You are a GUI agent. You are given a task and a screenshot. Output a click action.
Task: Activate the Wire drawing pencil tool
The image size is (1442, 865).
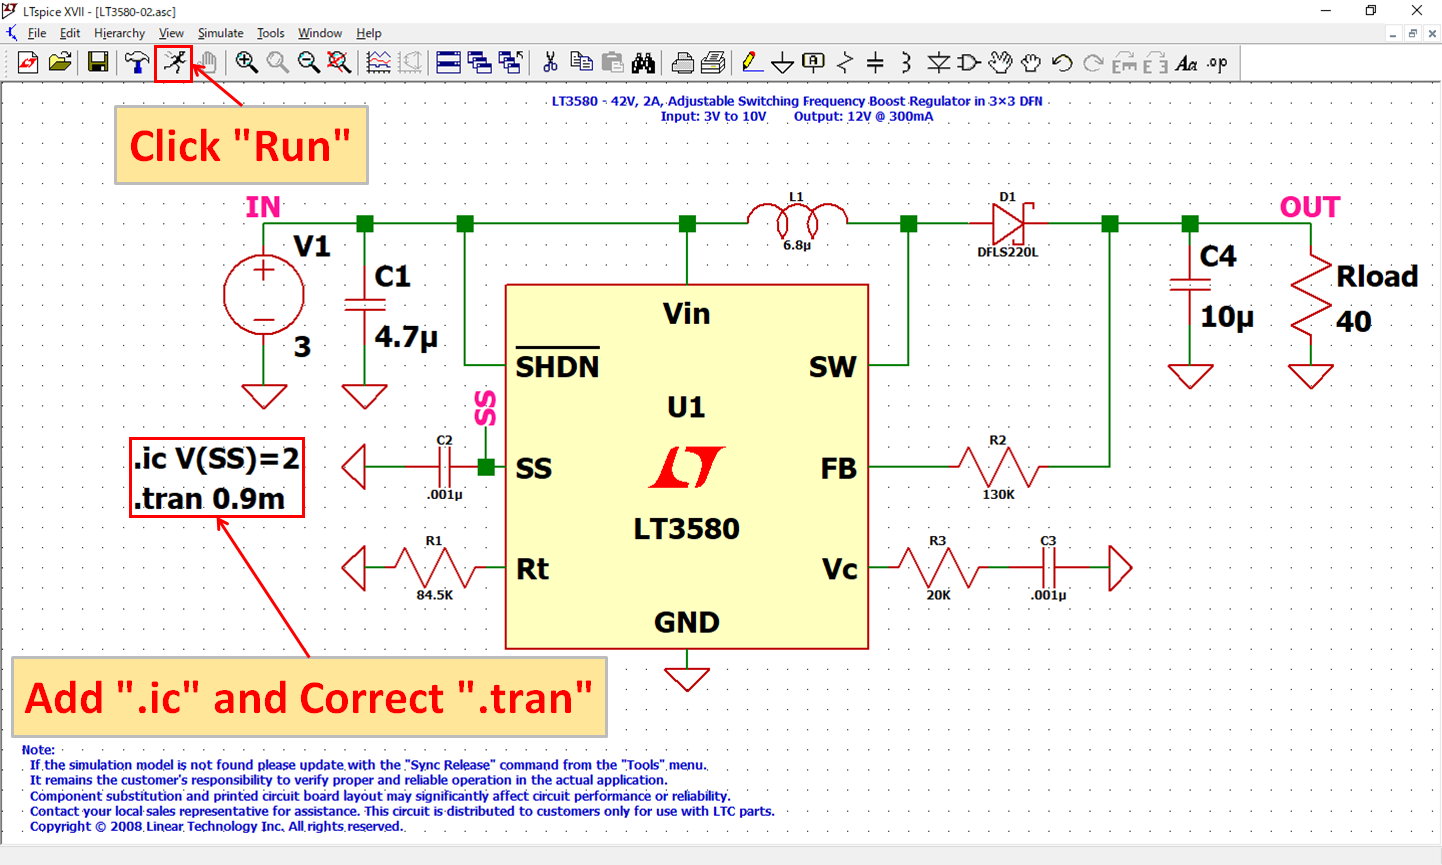coord(748,62)
